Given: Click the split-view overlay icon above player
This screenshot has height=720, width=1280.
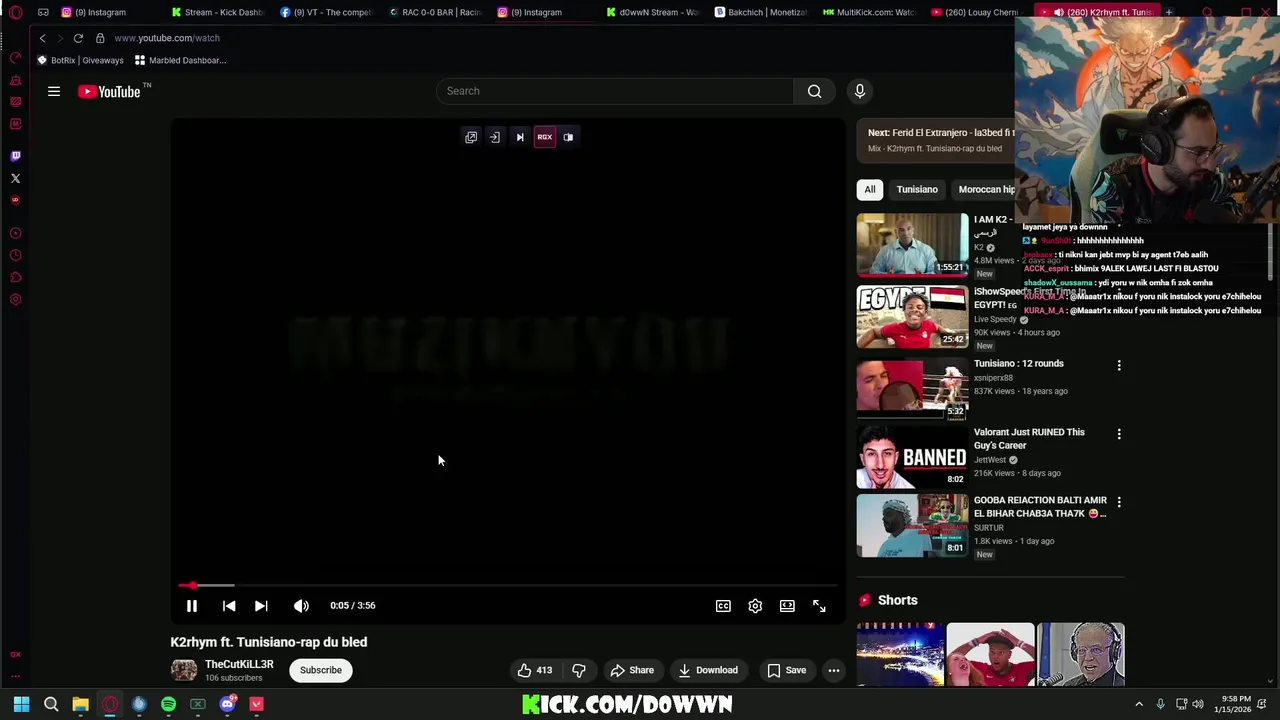Looking at the screenshot, I should coord(568,137).
